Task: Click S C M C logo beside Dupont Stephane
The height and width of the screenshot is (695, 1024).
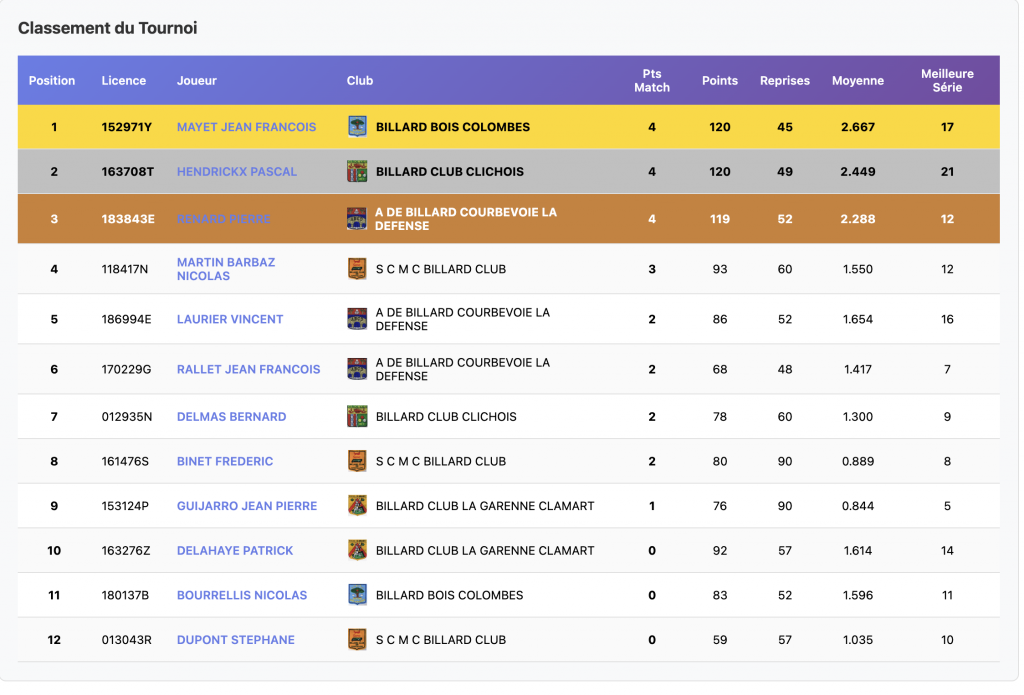Action: coord(357,640)
